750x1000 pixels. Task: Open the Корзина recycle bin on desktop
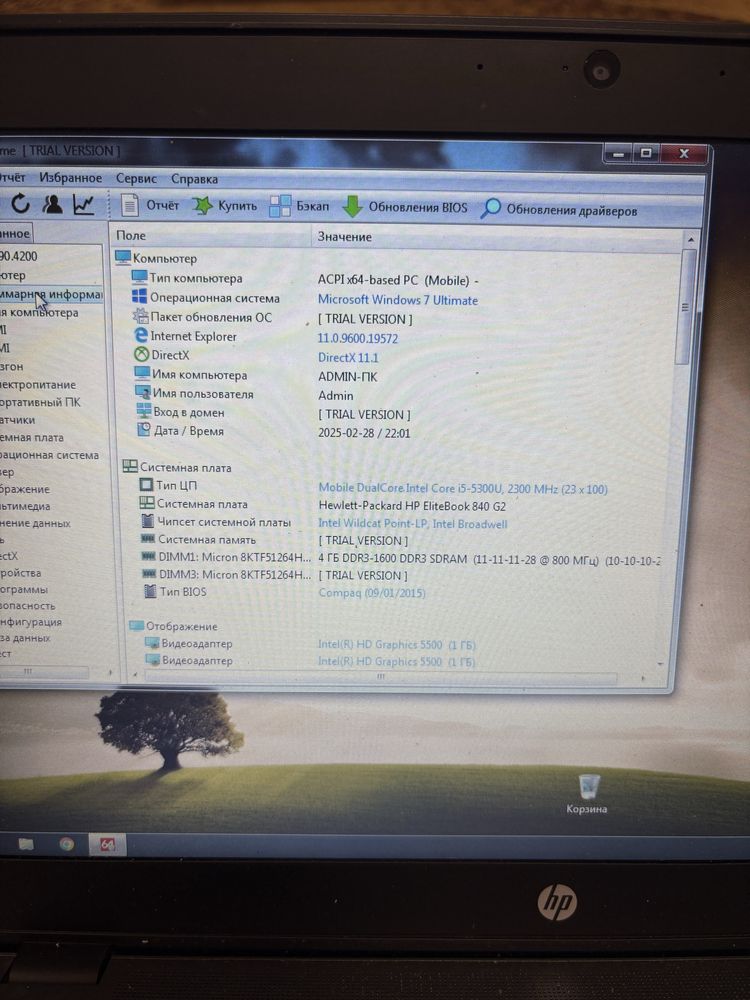(587, 792)
